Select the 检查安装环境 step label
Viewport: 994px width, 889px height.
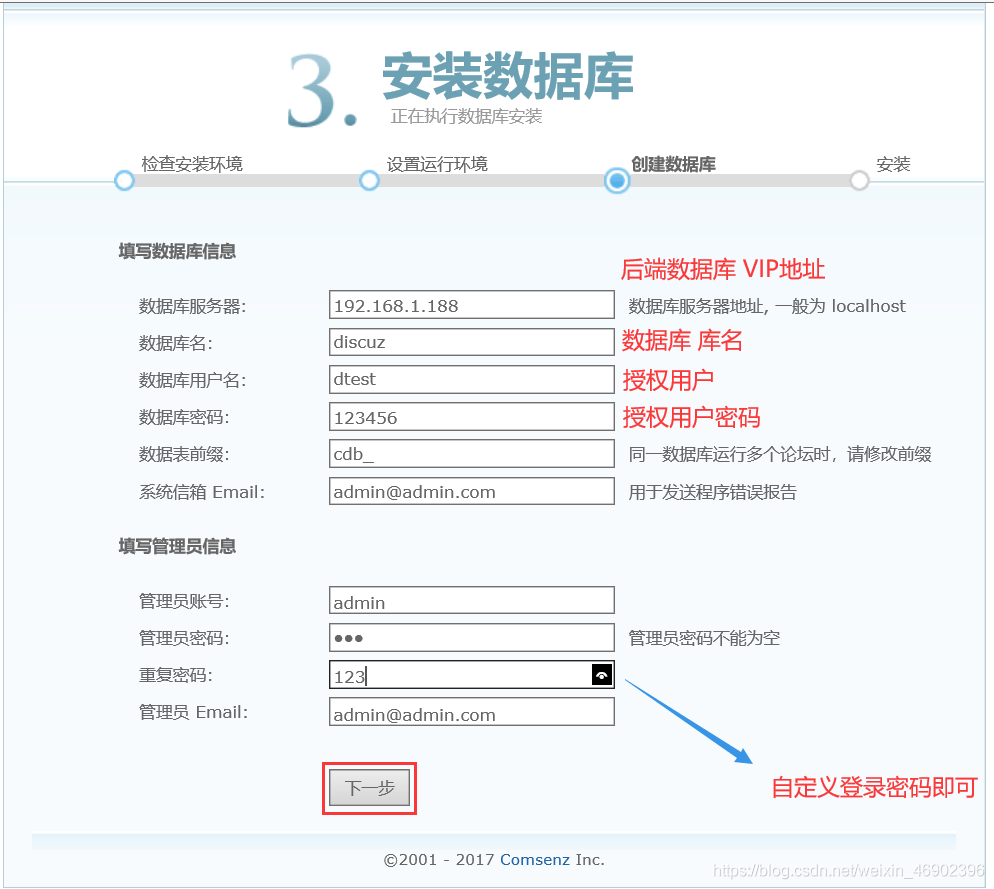191,164
